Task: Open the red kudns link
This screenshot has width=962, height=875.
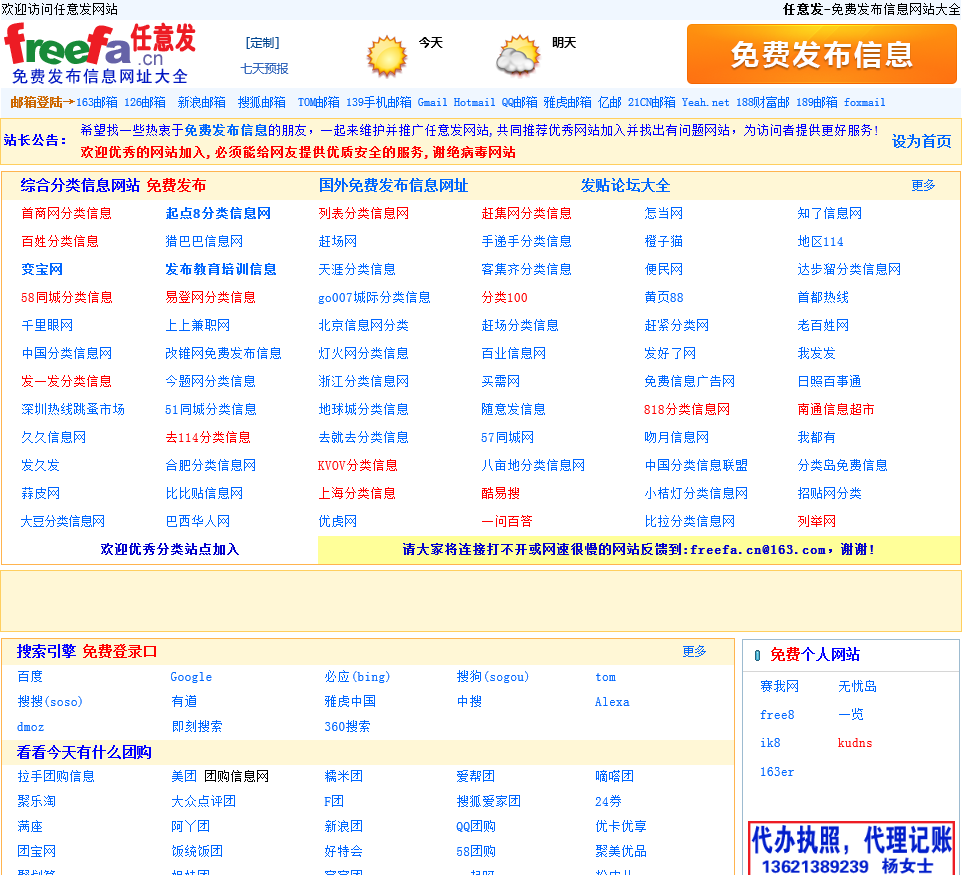Action: pos(855,743)
